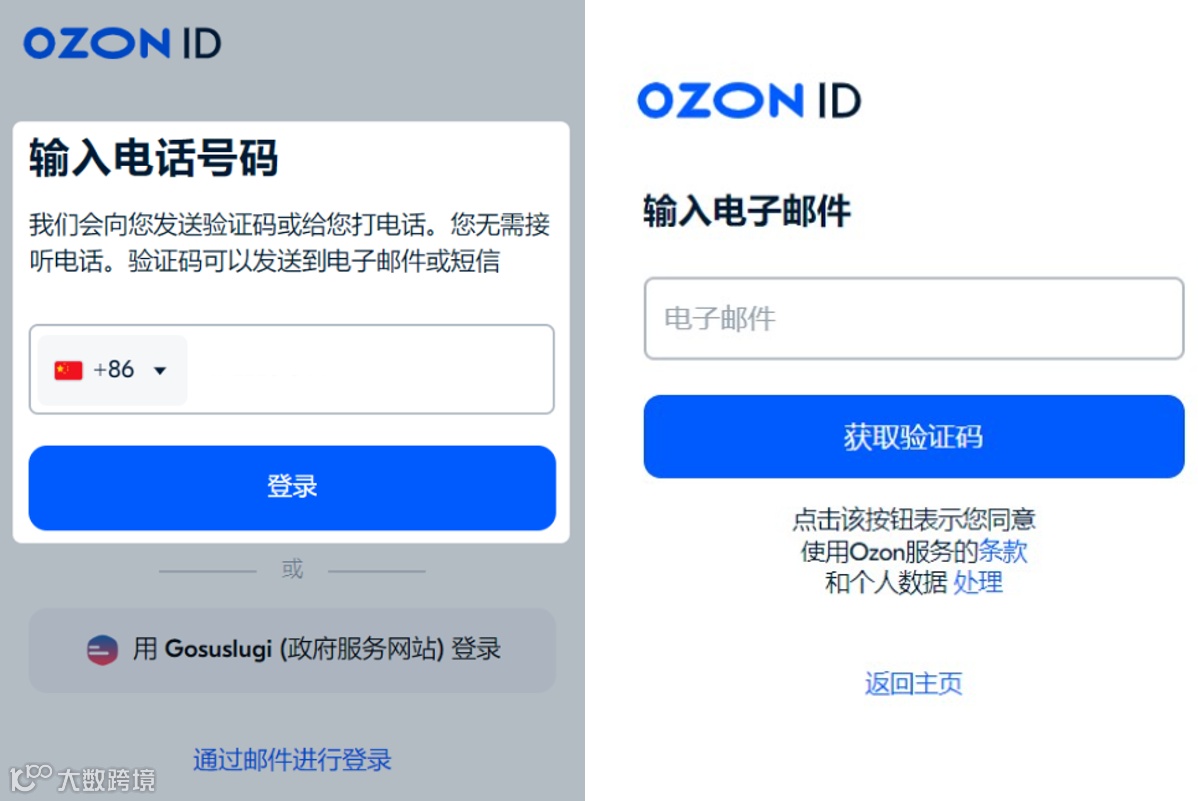Log in with Gosuslugi (政府服务网站)

tap(292, 650)
